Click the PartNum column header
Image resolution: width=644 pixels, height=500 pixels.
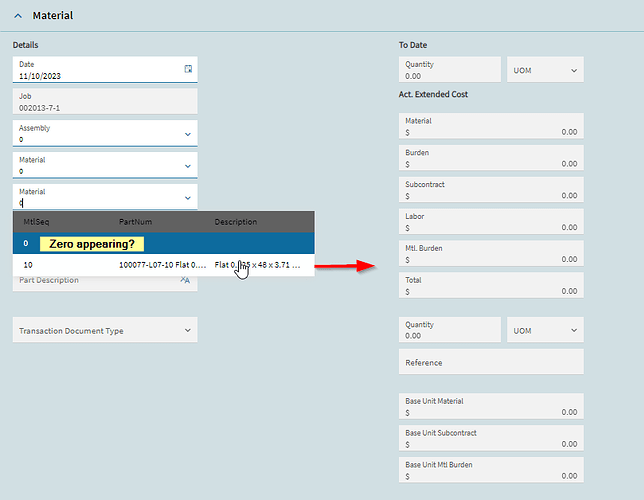tap(136, 222)
